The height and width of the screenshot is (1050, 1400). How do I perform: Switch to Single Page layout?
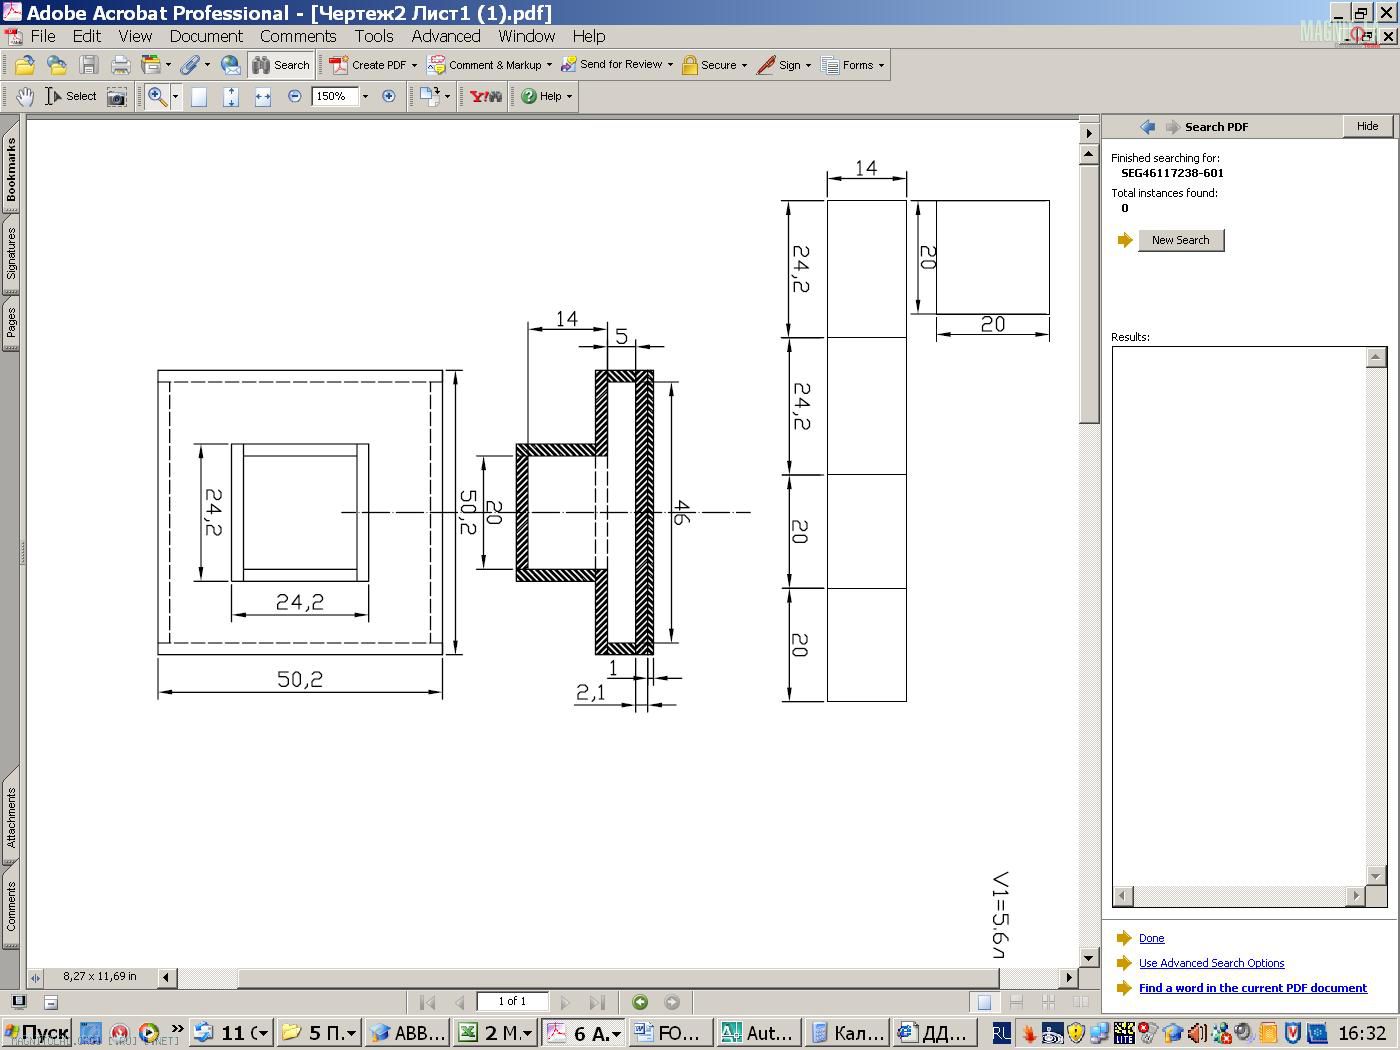tap(984, 1002)
